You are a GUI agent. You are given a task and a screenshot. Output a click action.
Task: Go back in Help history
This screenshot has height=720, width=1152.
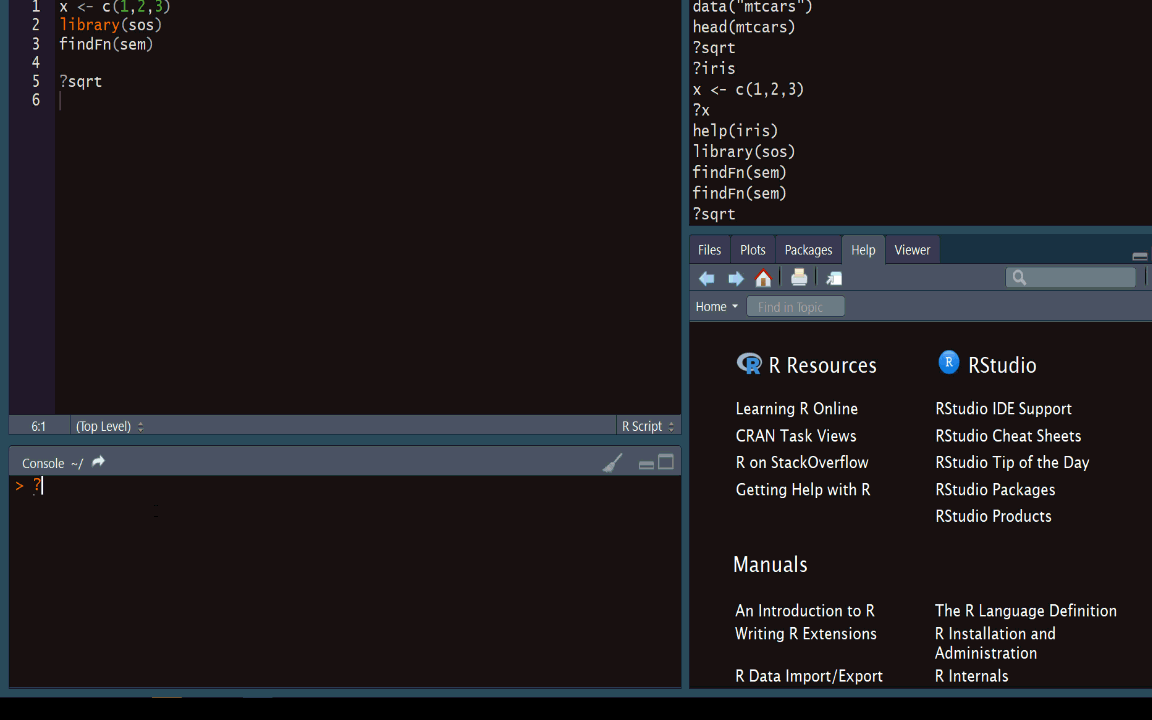707,279
